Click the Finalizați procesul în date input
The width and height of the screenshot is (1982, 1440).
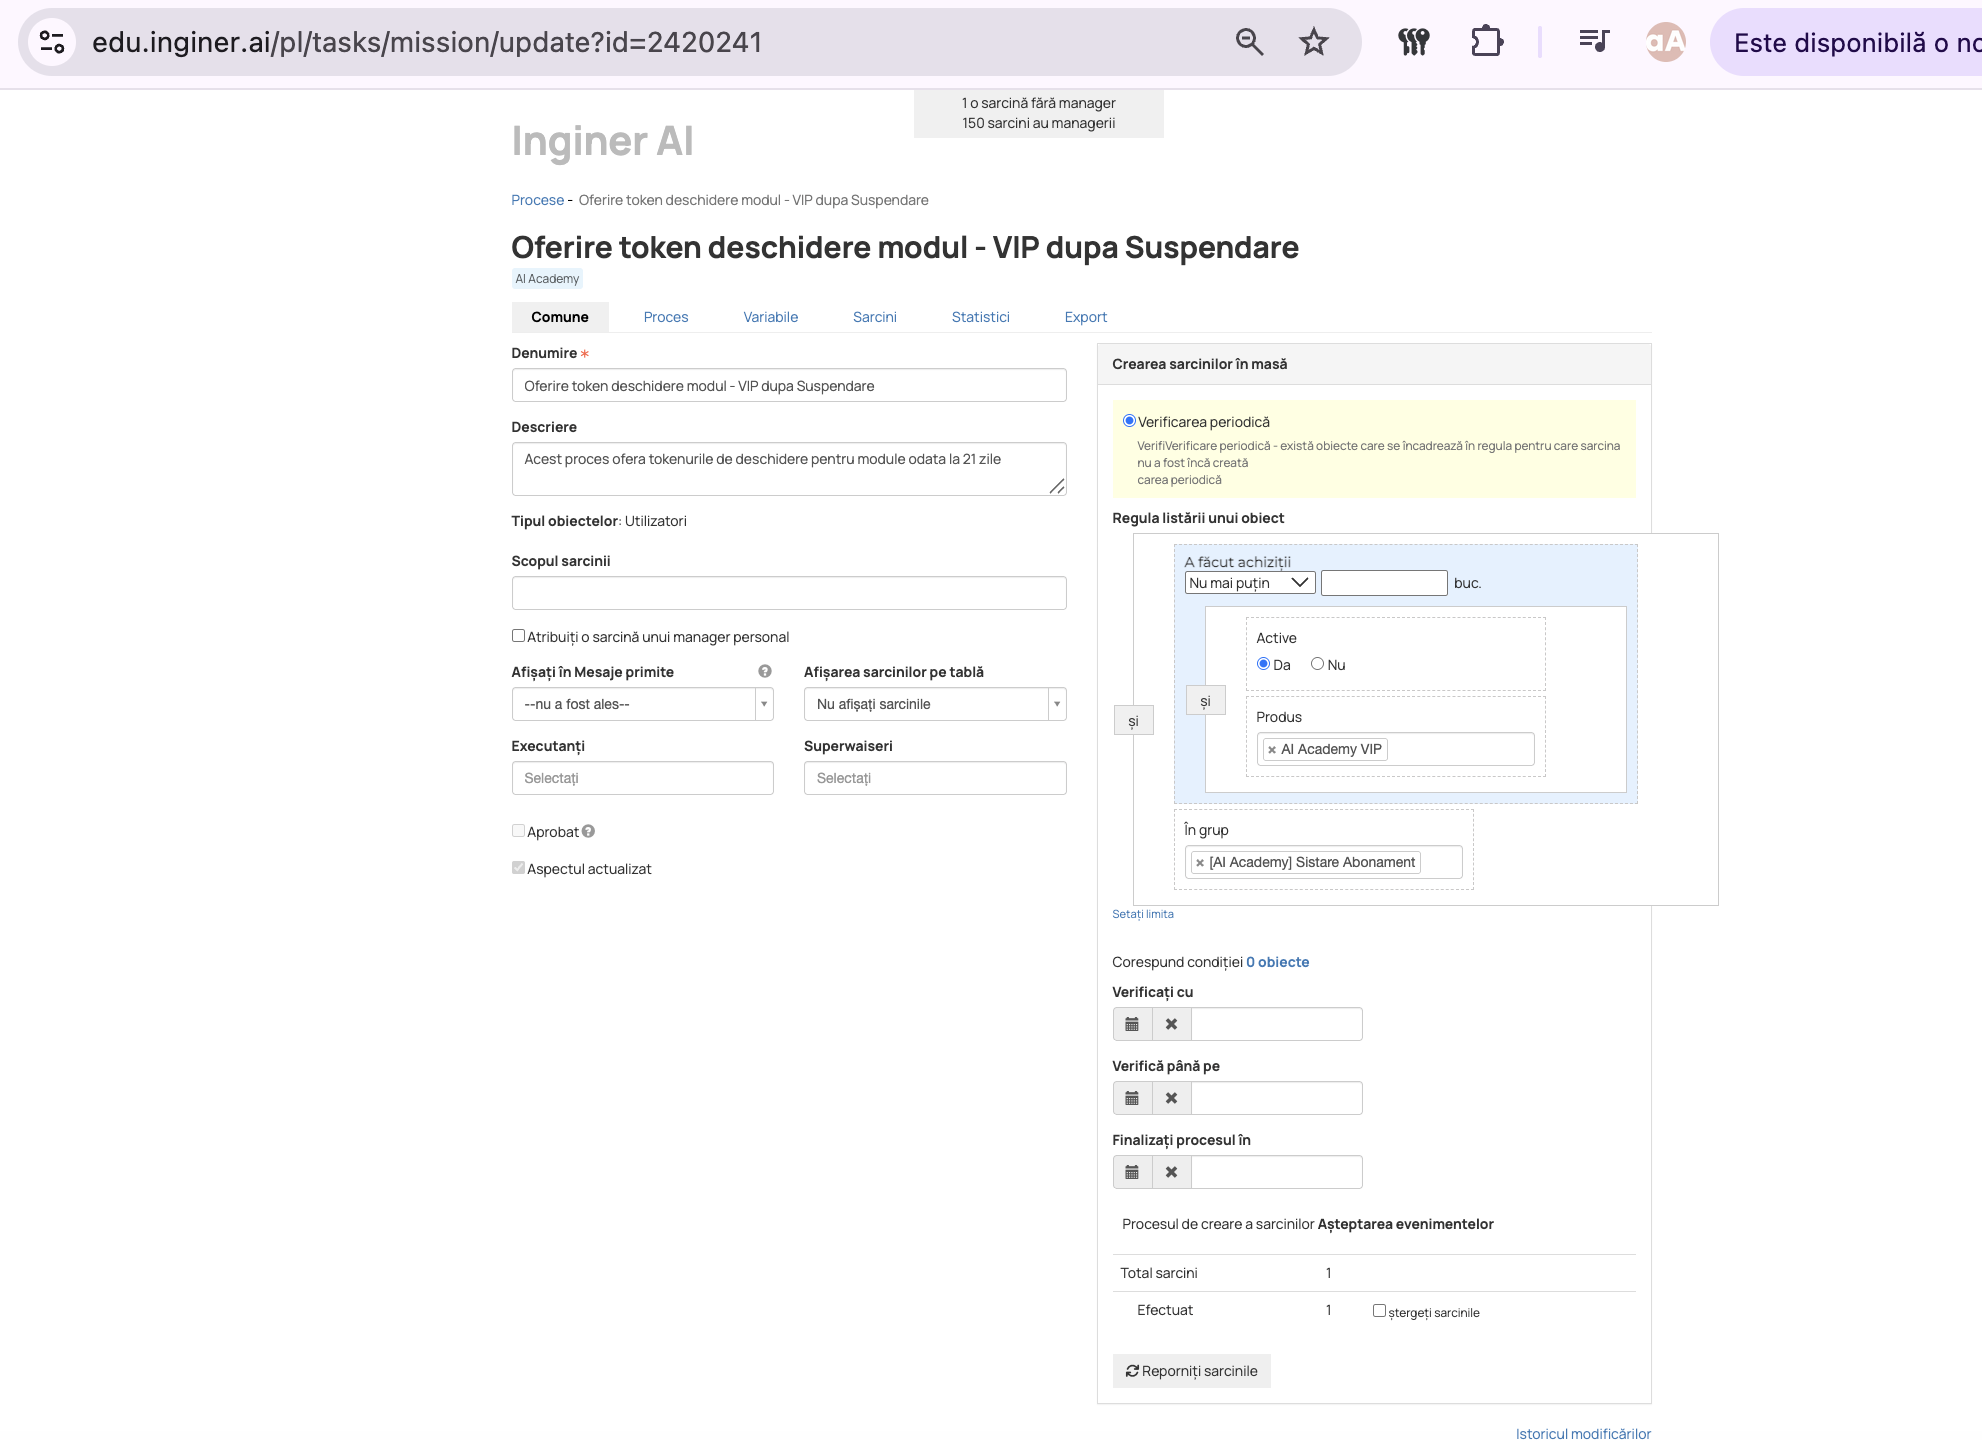[1276, 1172]
